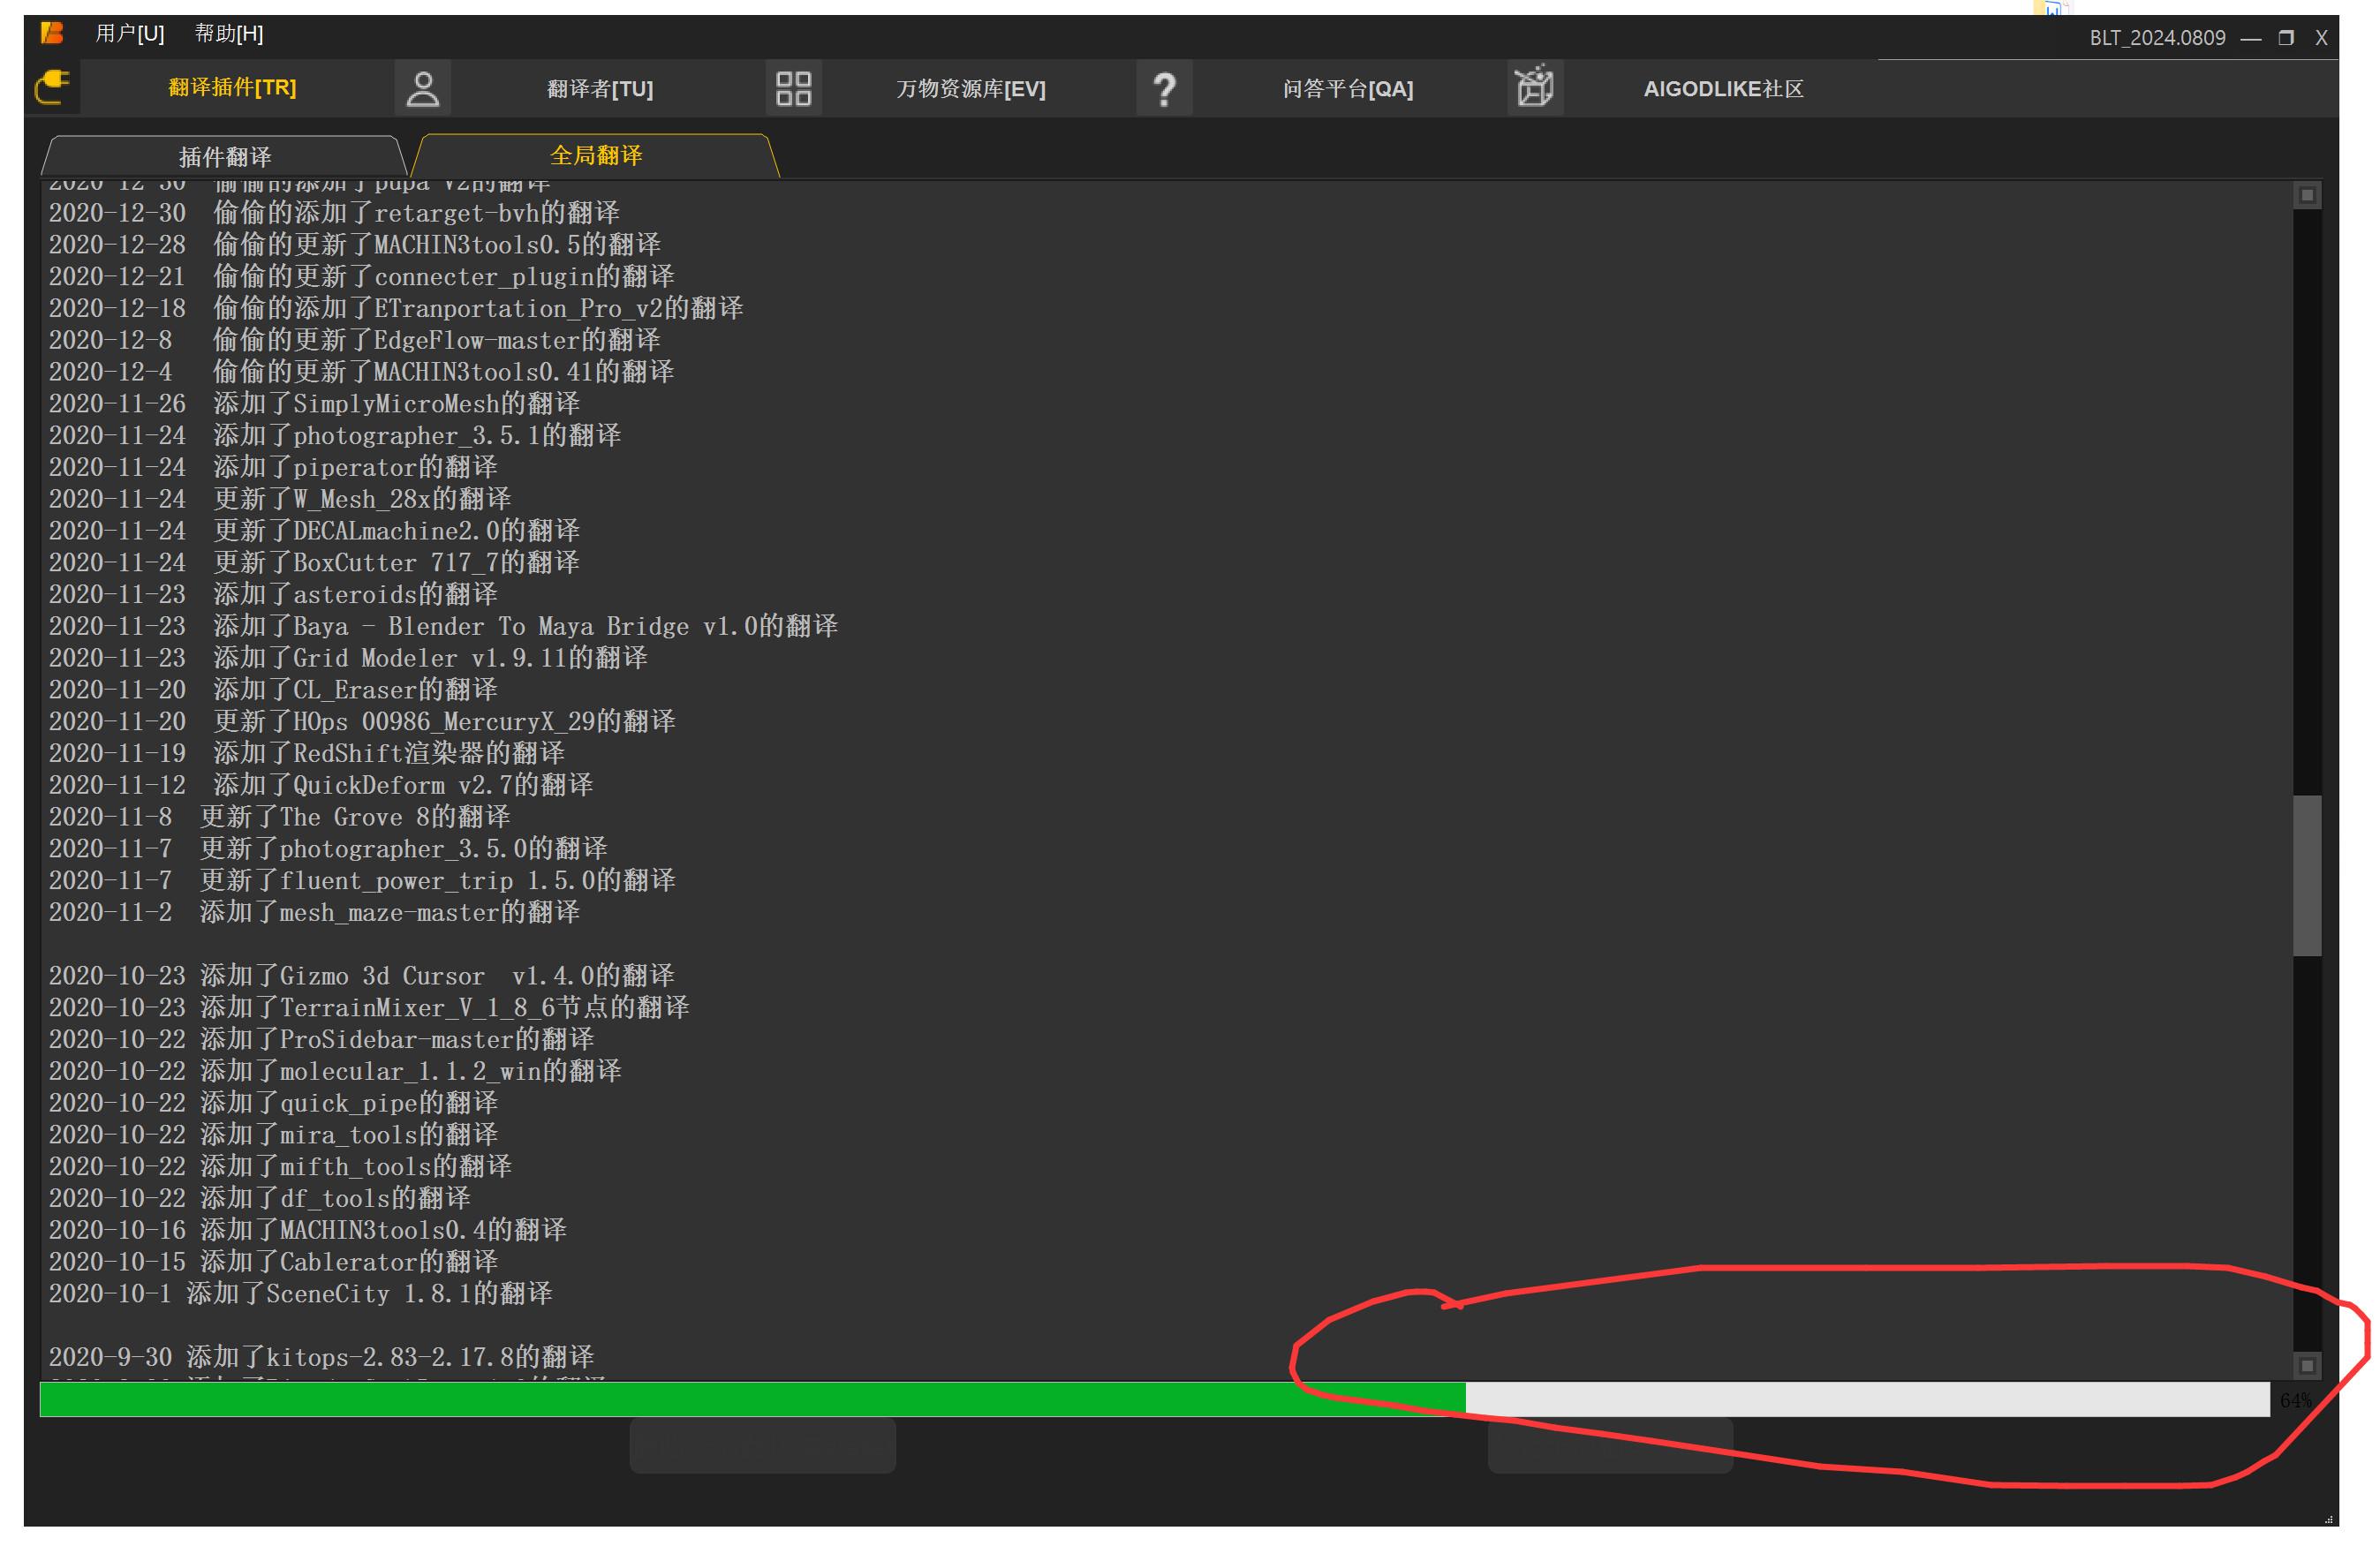Close the BLT window

2321,38
